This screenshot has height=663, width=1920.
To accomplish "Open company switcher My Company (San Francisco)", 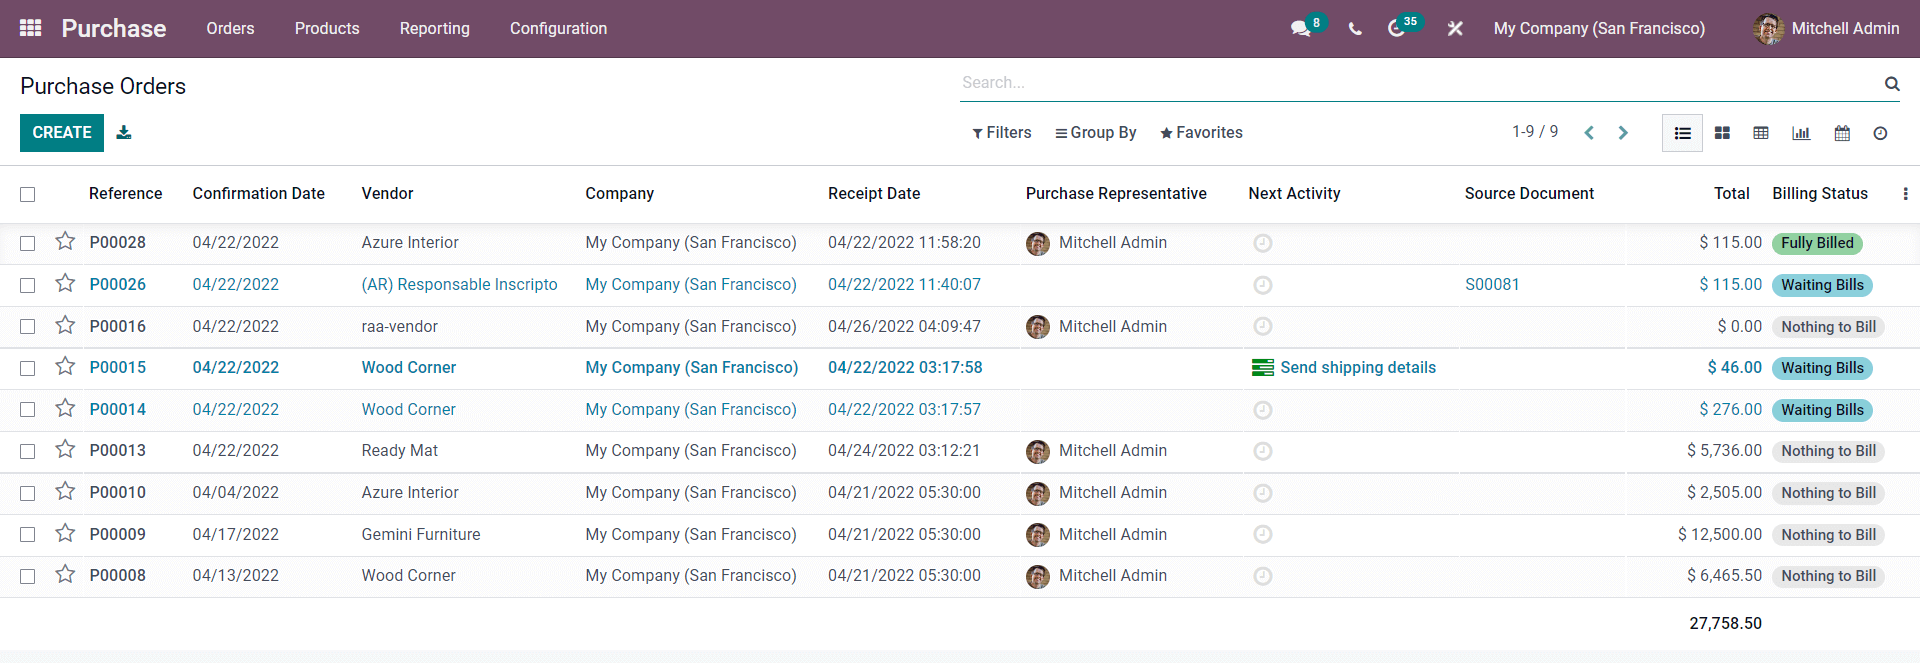I will tap(1599, 29).
